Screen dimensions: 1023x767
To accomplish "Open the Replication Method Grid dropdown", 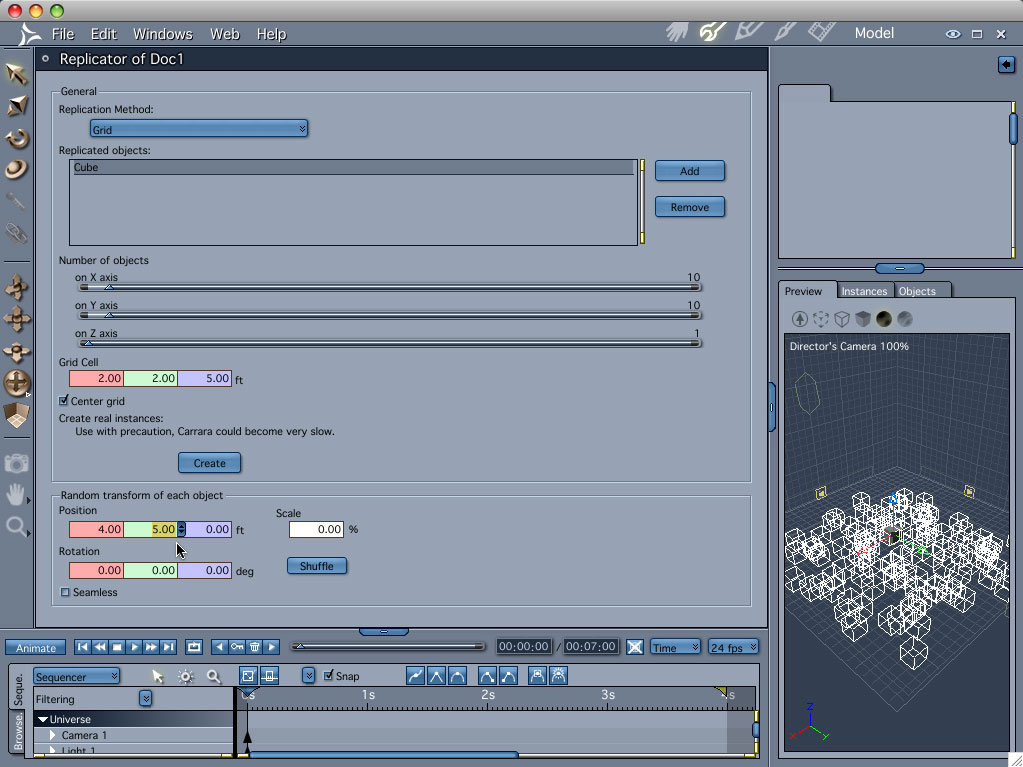I will (198, 129).
